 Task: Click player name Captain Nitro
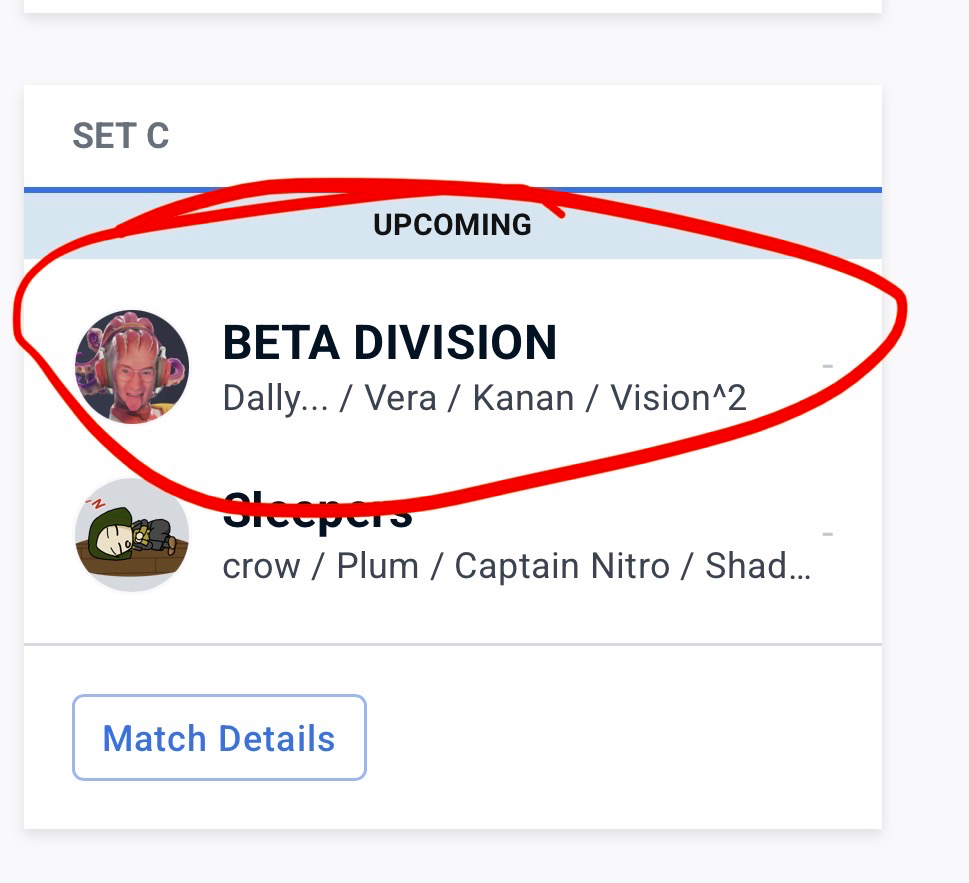562,566
